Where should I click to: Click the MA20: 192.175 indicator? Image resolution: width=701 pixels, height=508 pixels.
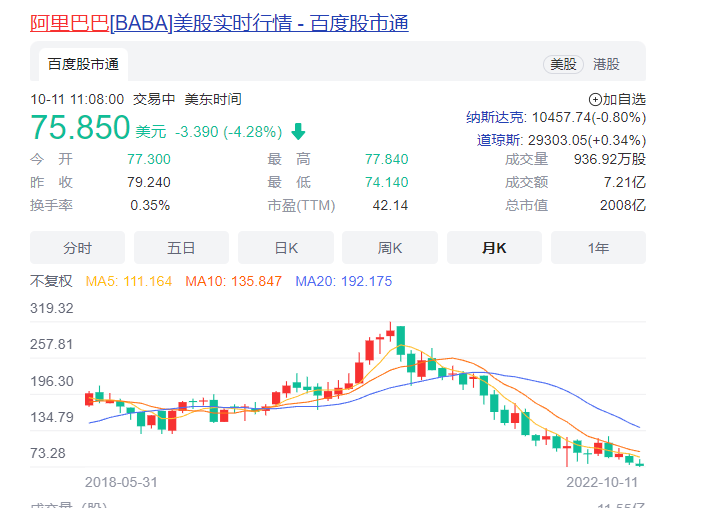(x=343, y=281)
